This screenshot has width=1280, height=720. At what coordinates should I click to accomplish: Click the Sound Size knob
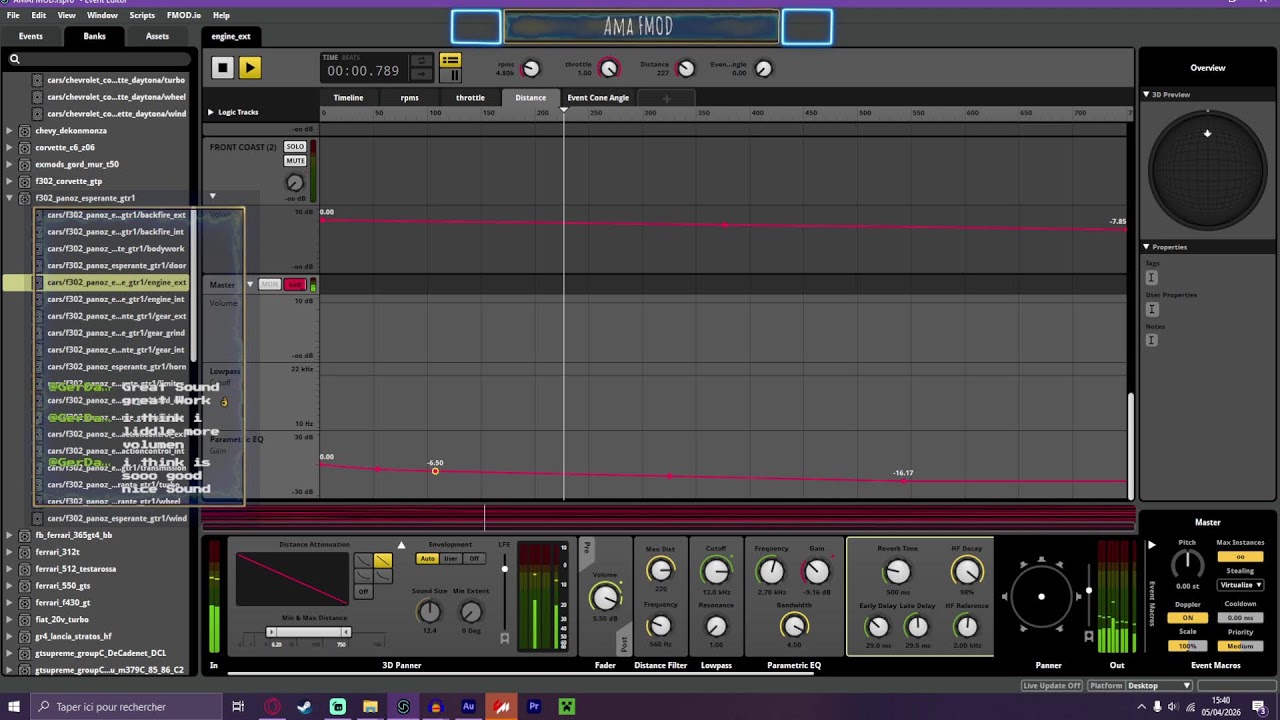tap(429, 612)
